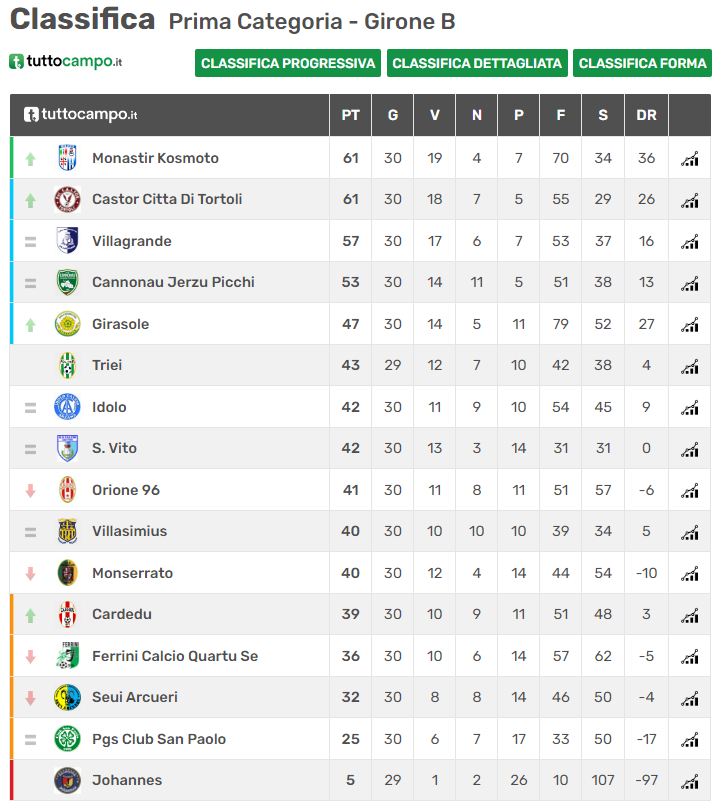The image size is (722, 810).
Task: Click the Pgs Club San Paolo crest
Action: tap(67, 739)
